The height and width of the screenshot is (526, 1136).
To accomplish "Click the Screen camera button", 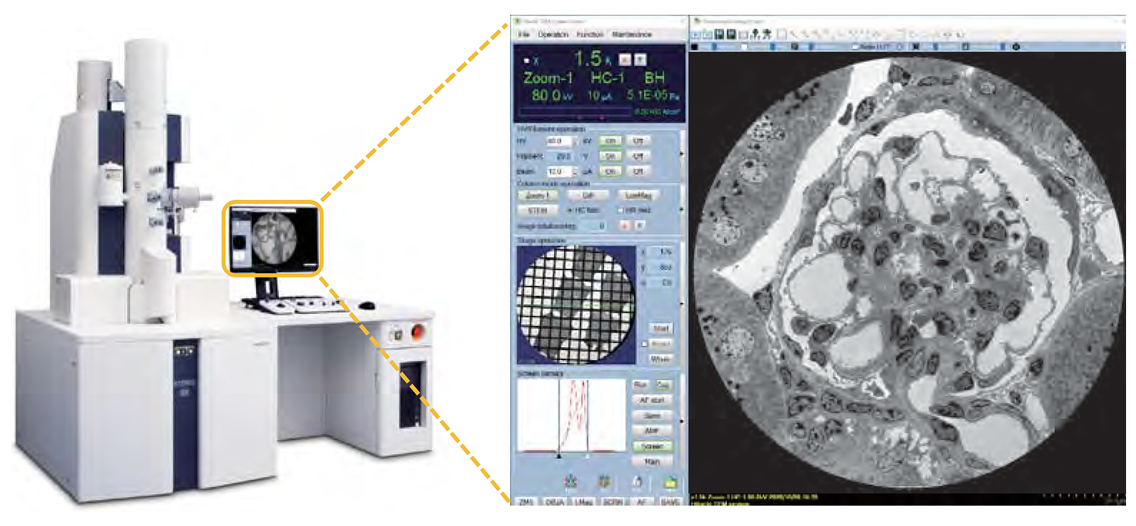I will [653, 446].
